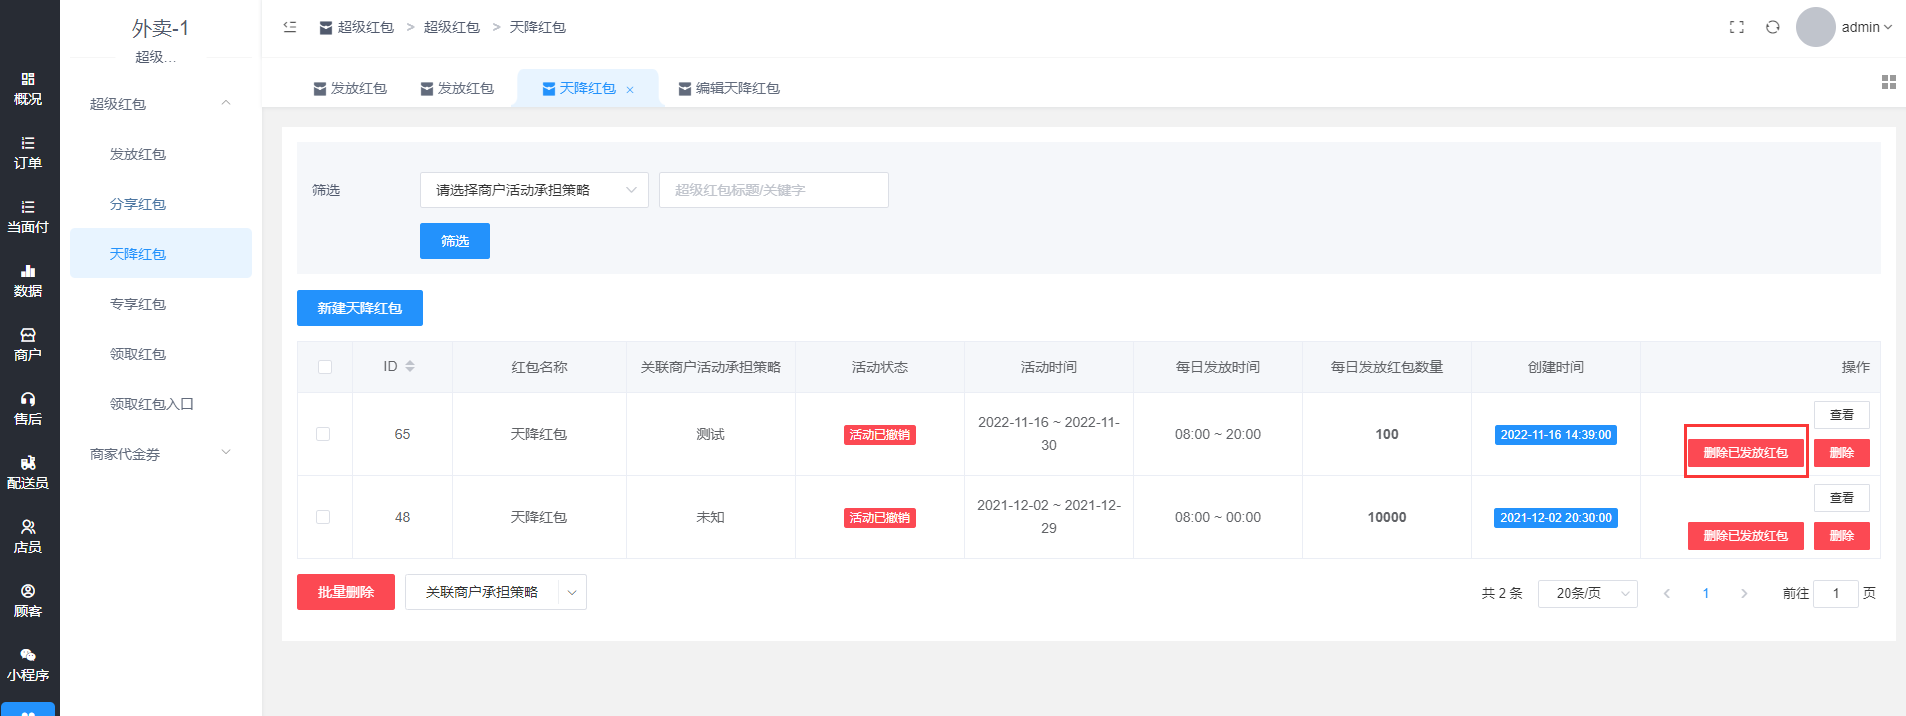Open the 数据 data sidebar icon

28,281
